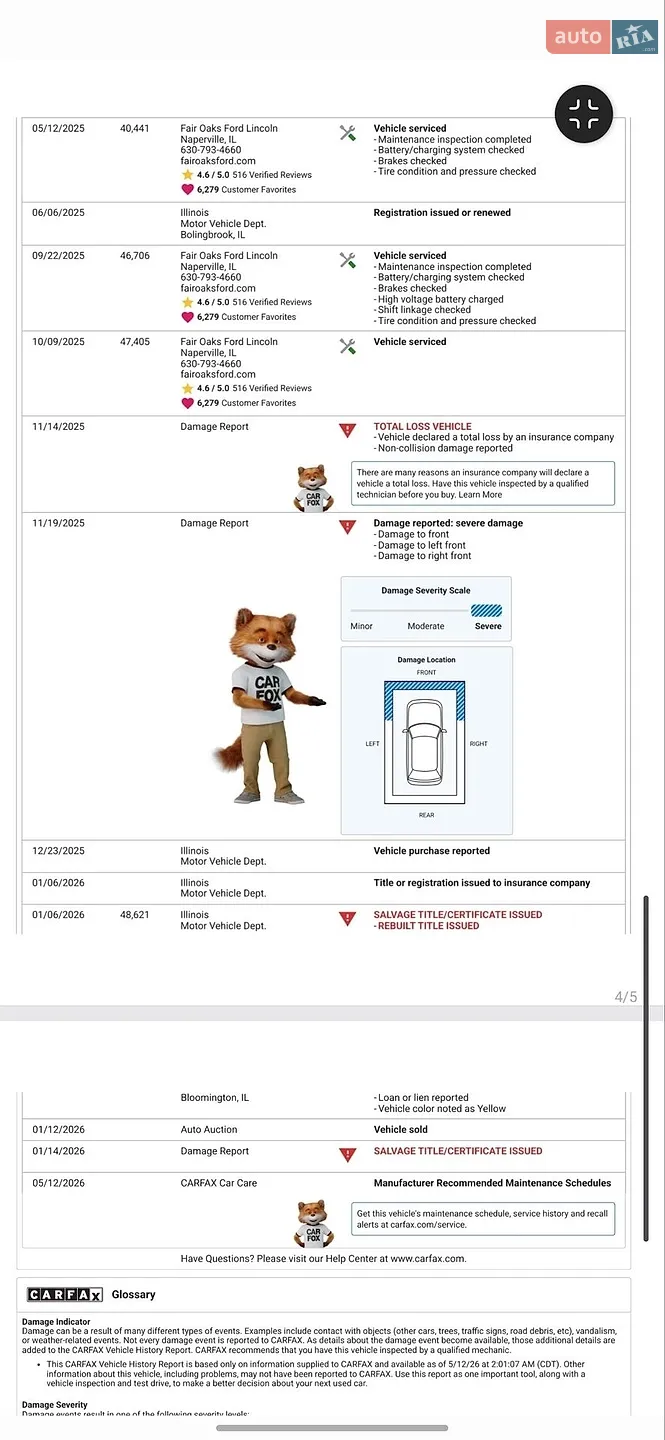Click 4/5 page indicator
This screenshot has width=665, height=1440.
(x=626, y=996)
